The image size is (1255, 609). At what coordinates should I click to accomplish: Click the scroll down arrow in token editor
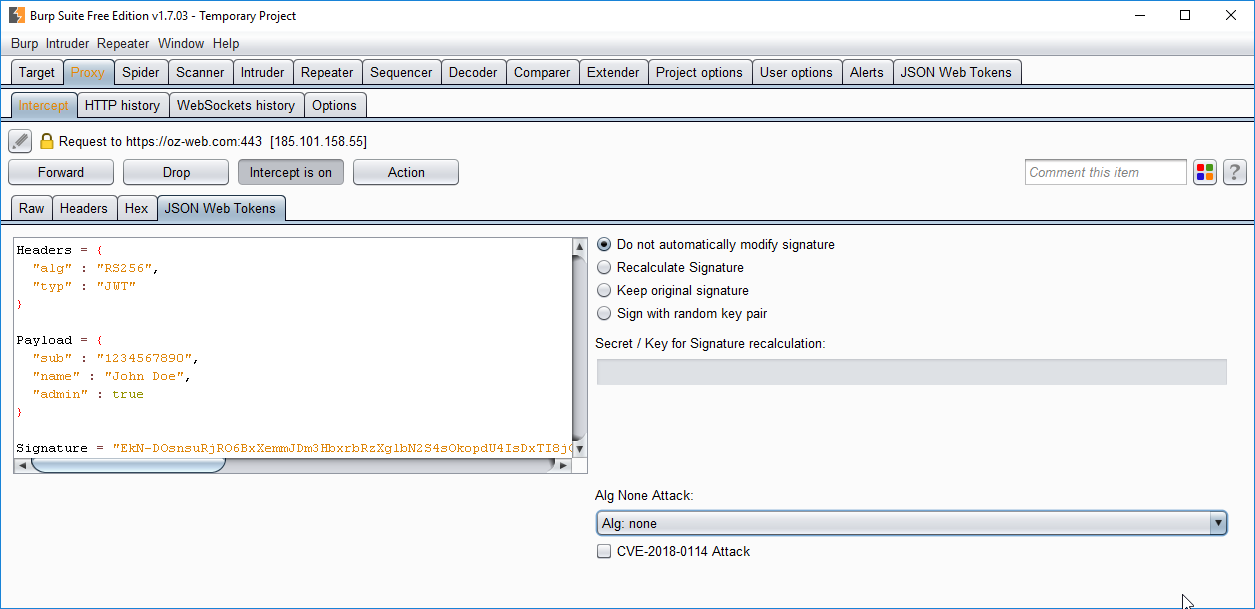580,449
